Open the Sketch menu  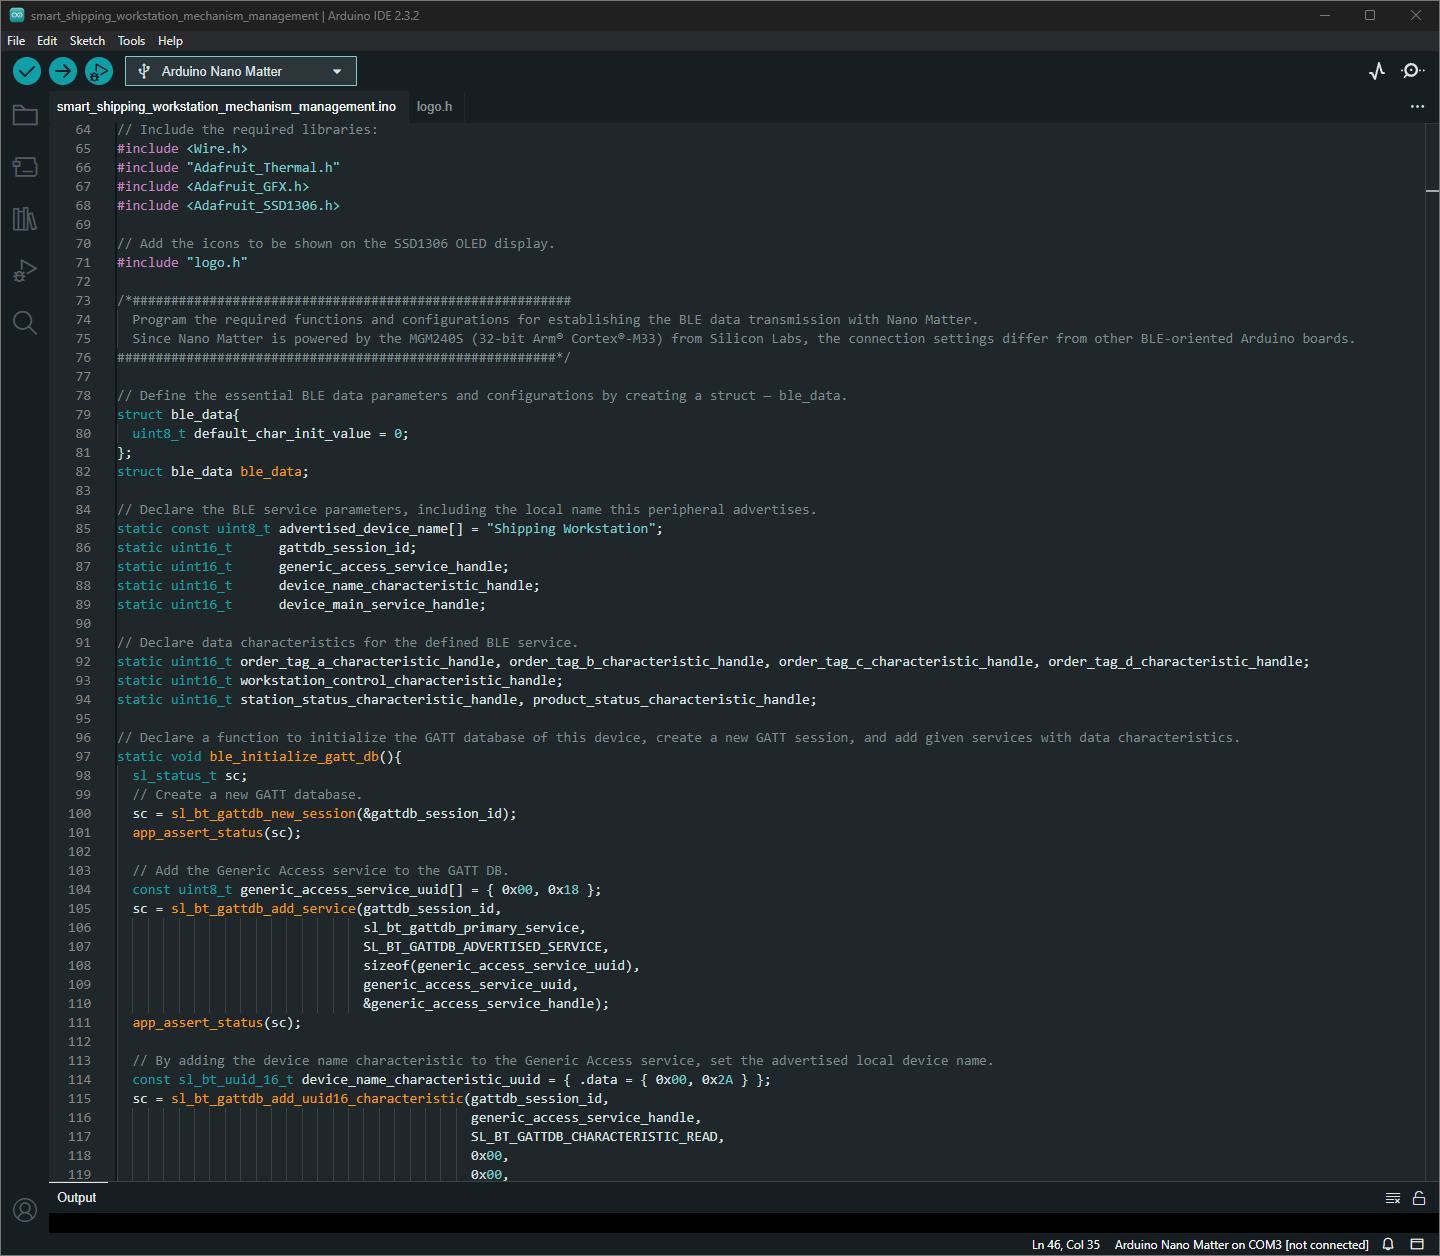[x=87, y=41]
